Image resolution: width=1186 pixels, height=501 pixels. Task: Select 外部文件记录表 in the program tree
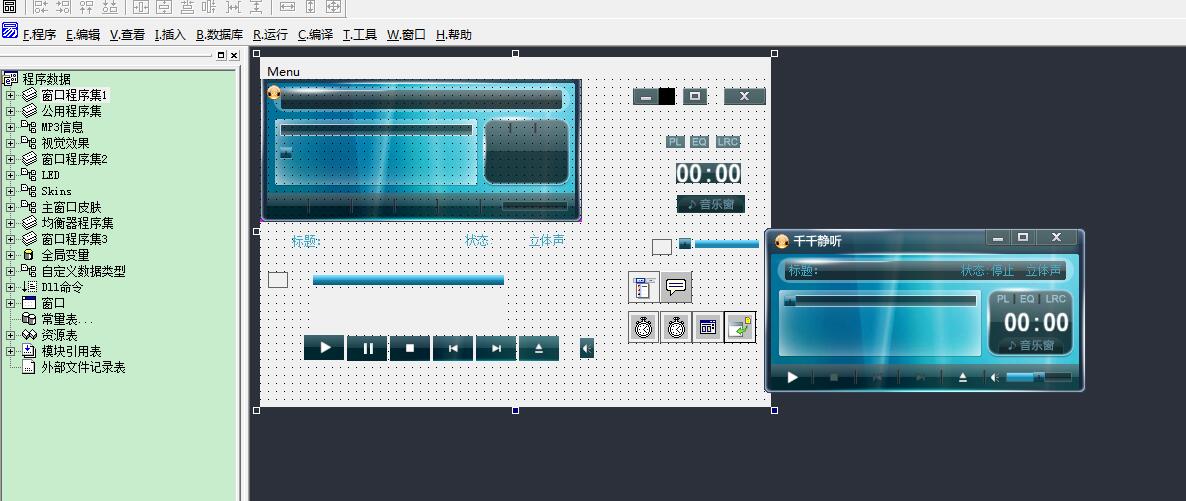[x=82, y=367]
